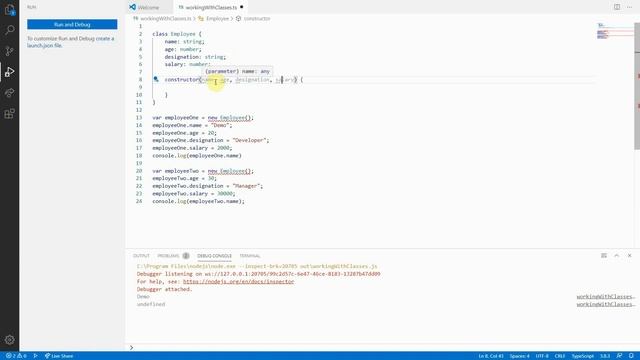Click 'new Employee()' on line 20
The image size is (640, 360).
point(230,171)
